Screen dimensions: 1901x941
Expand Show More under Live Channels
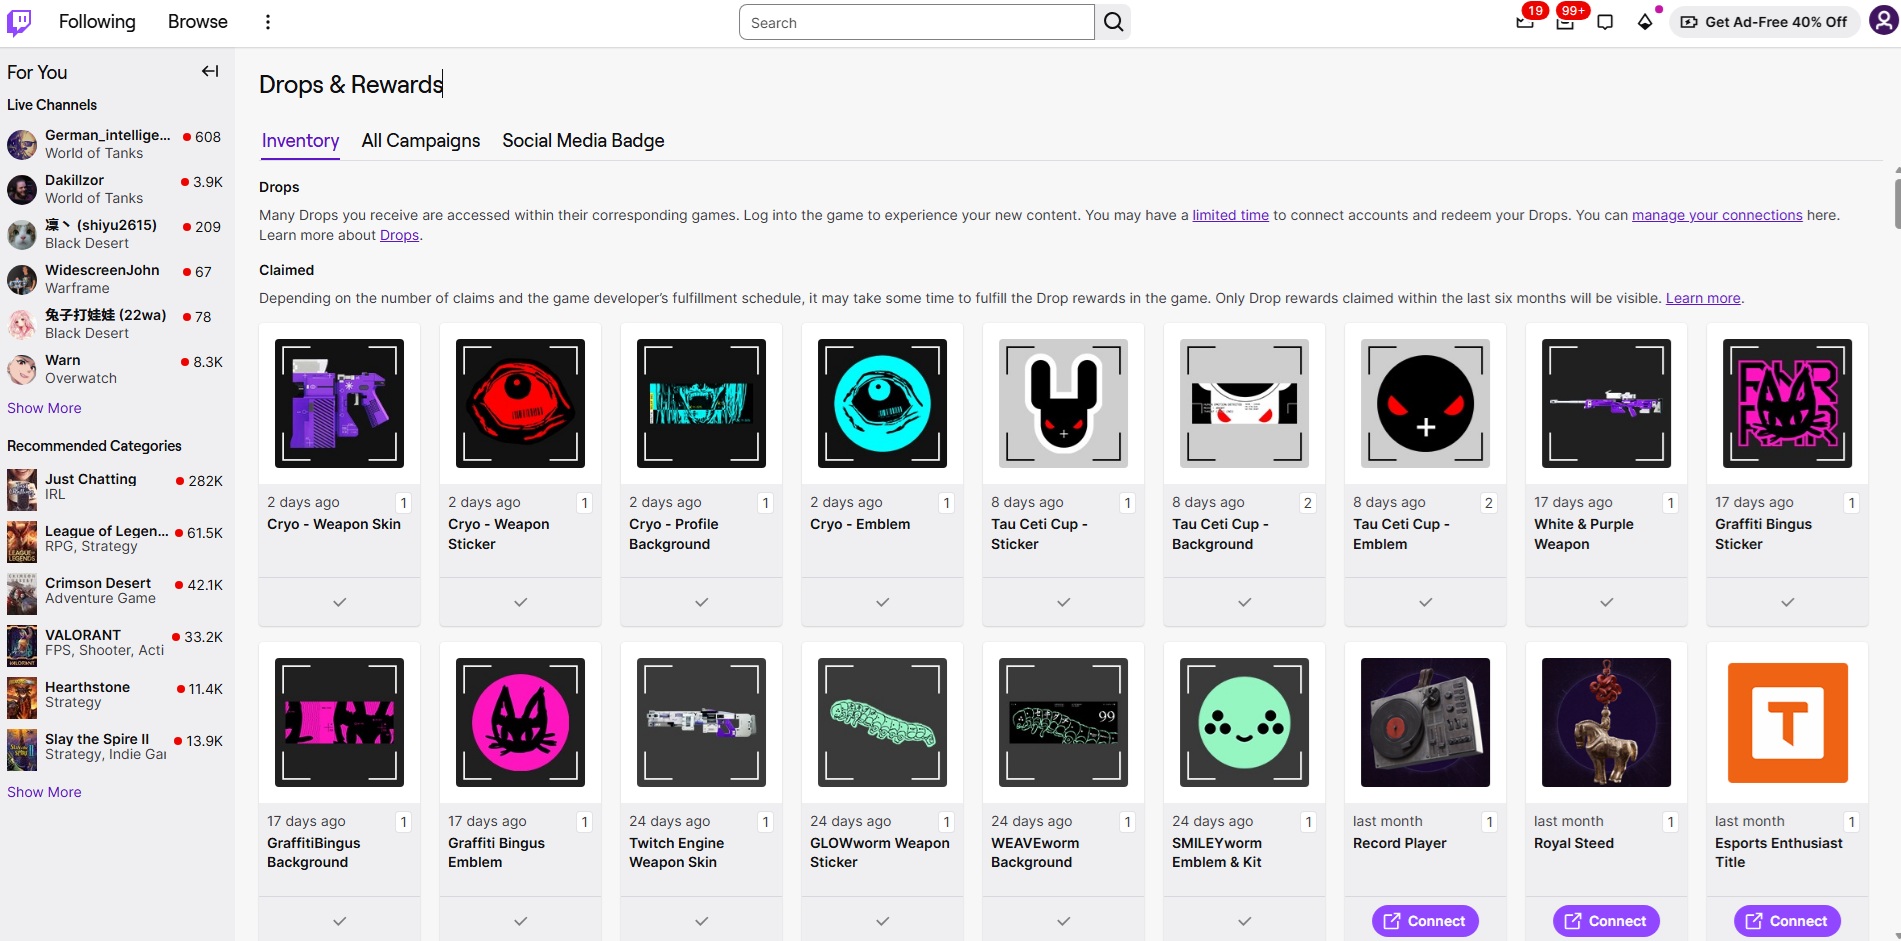click(44, 408)
